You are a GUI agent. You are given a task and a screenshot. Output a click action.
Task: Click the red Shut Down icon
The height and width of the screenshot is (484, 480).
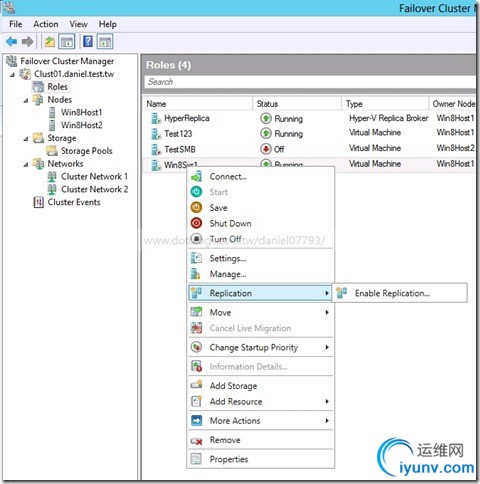196,223
